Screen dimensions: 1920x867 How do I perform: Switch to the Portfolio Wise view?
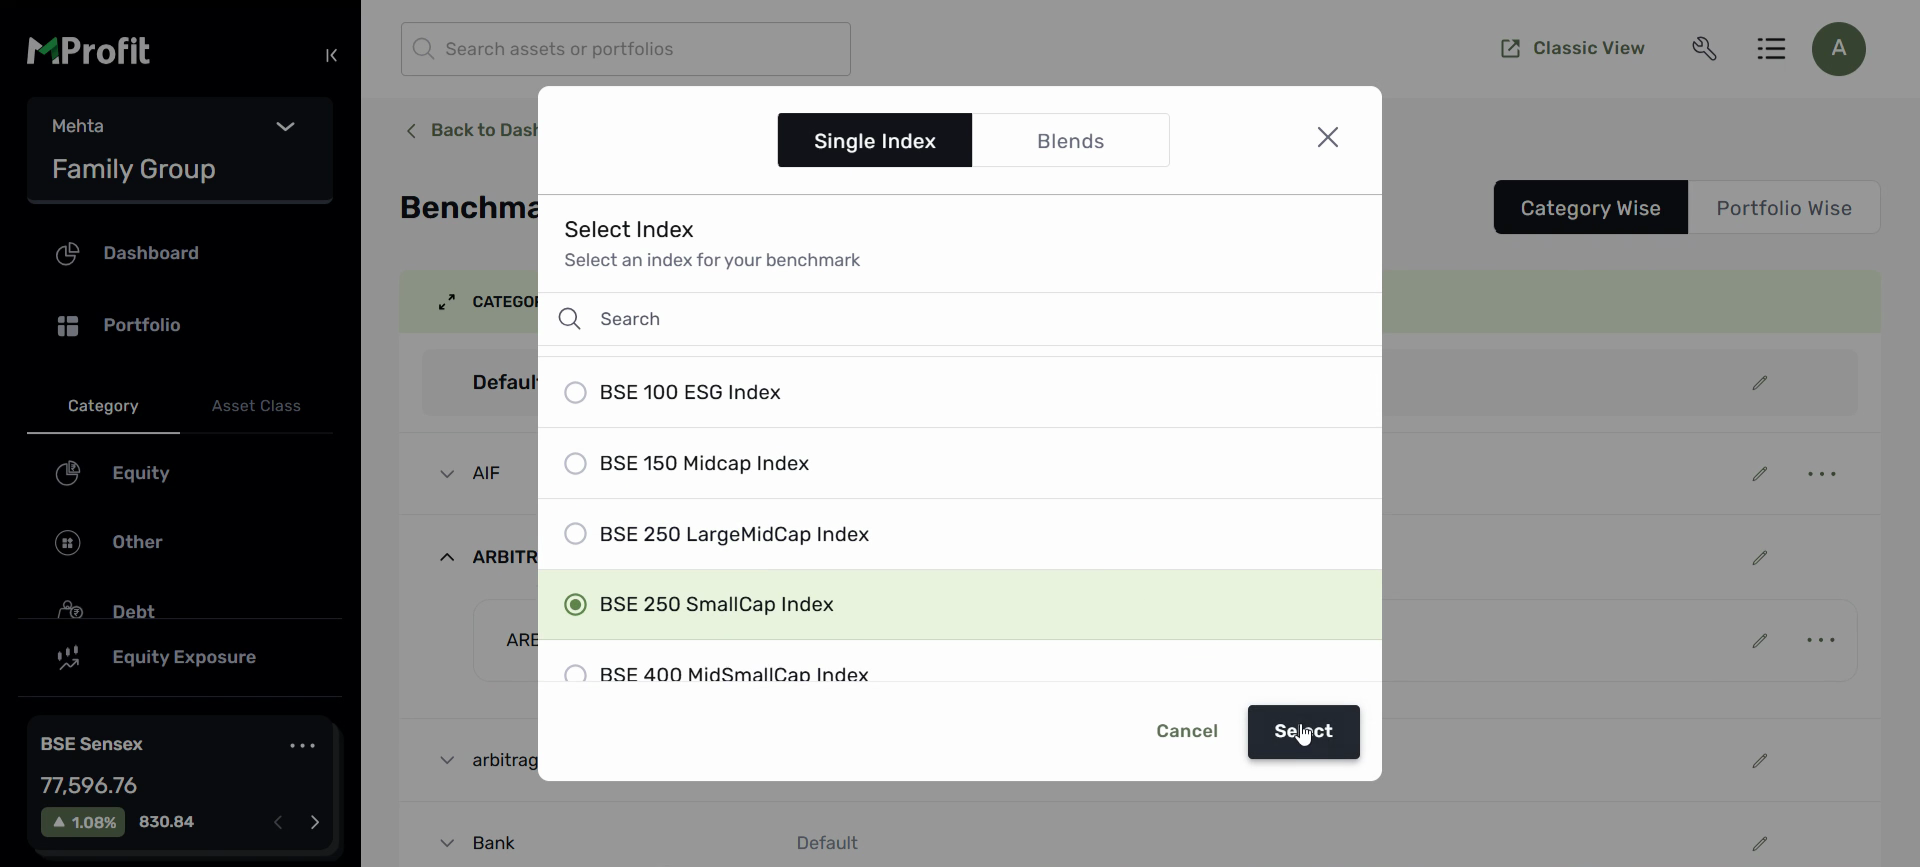1783,208
